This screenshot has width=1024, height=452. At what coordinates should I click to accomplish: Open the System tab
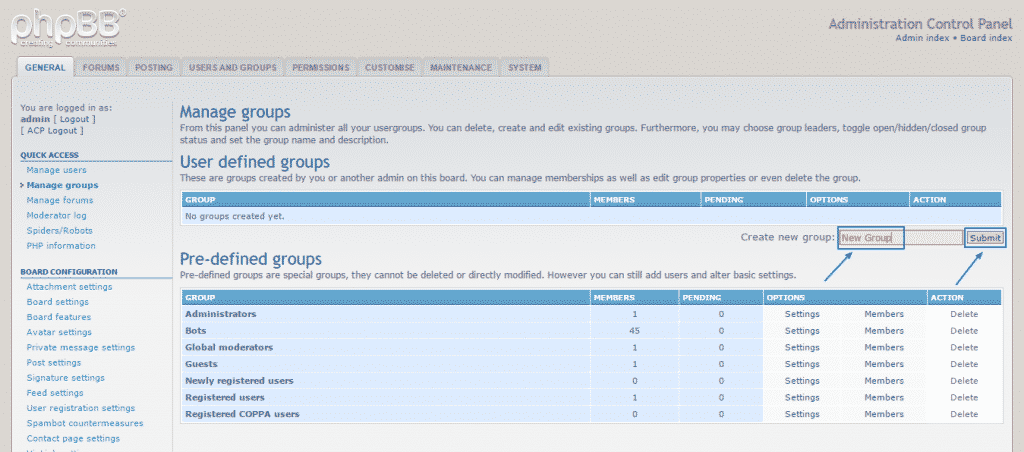(524, 67)
